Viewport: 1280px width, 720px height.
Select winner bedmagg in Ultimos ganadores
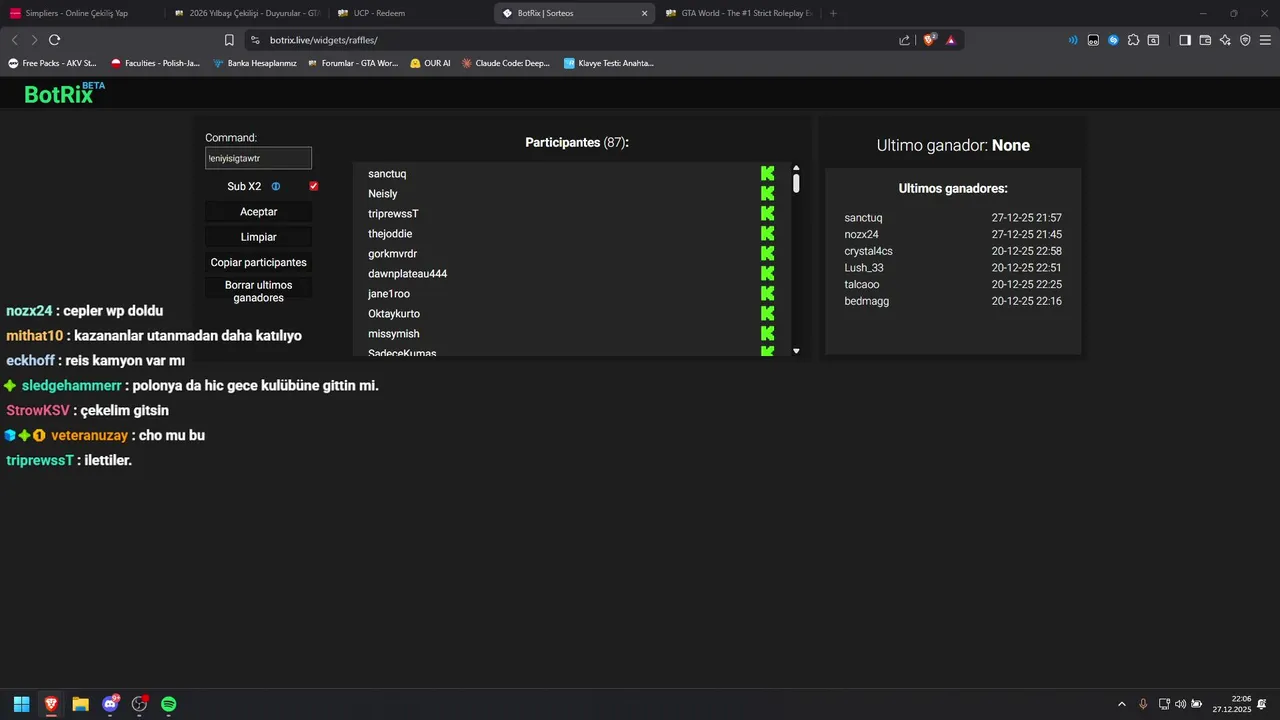point(867,301)
